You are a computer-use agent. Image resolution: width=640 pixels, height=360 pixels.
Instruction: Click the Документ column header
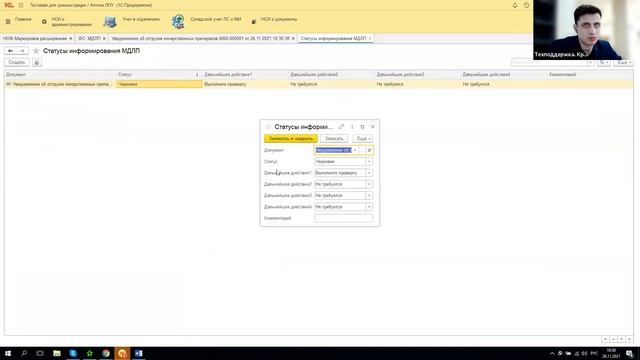coord(60,75)
